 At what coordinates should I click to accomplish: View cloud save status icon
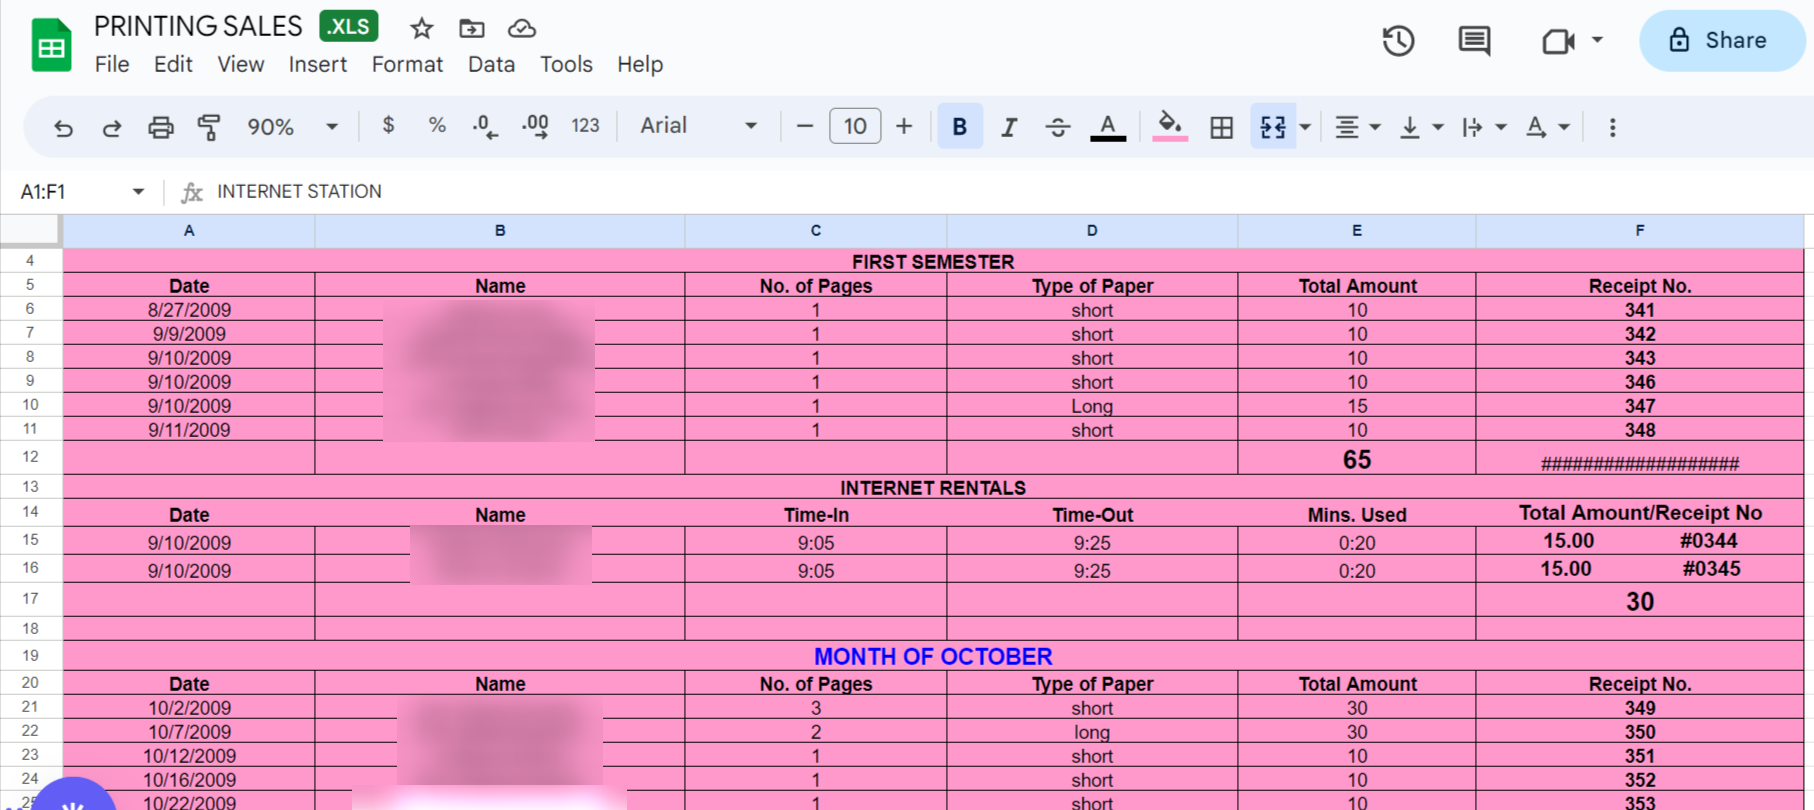522,28
